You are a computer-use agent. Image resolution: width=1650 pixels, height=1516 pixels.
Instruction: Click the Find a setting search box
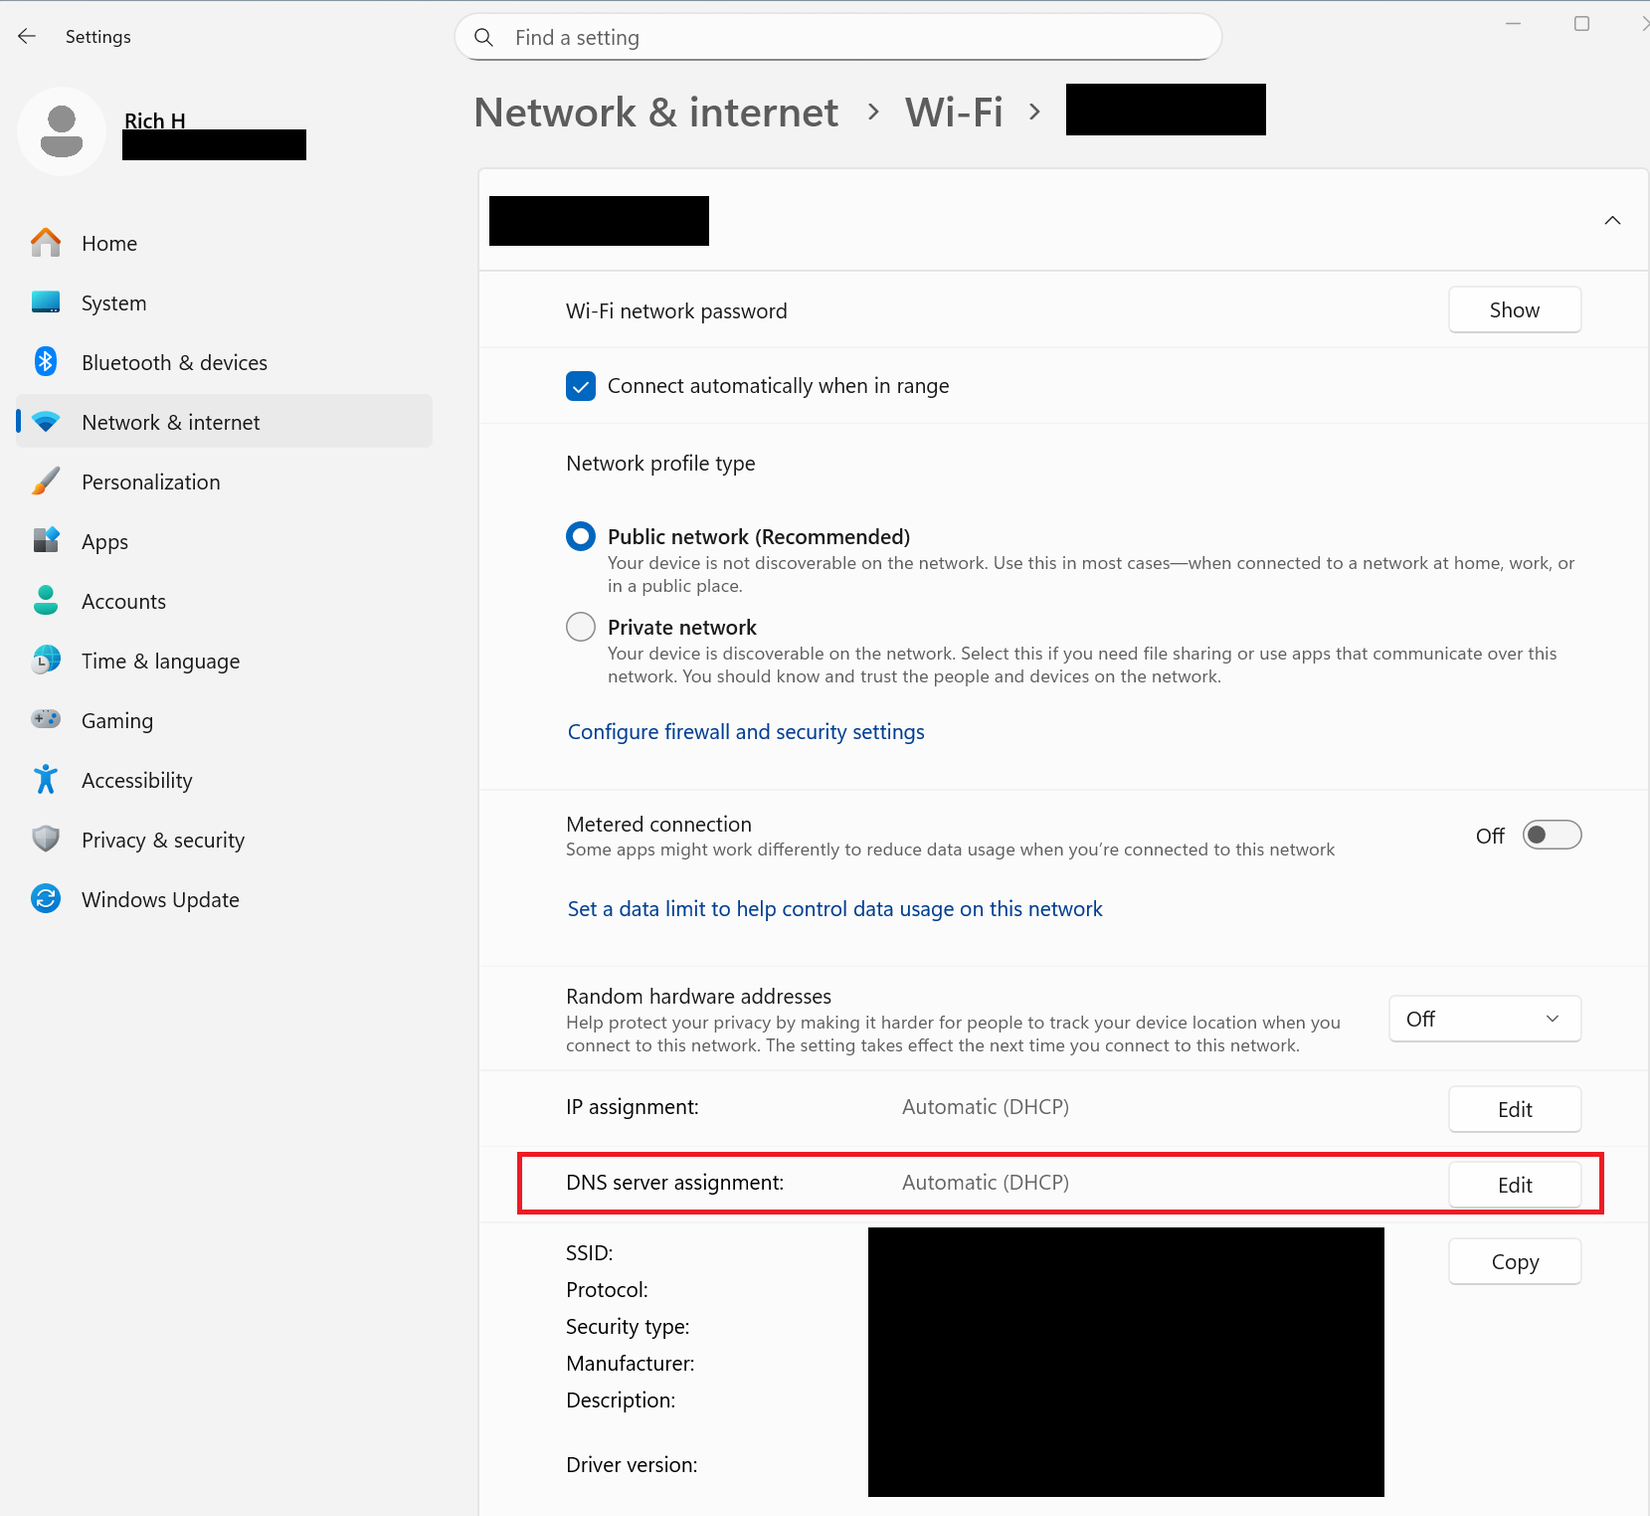(838, 37)
